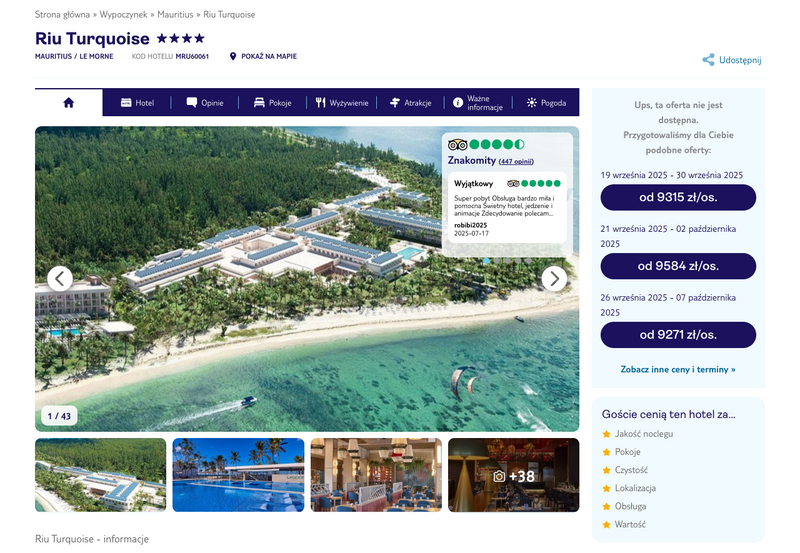The image size is (800, 553).
Task: Choose offer od 9584 zł/os.
Action: pos(678,266)
